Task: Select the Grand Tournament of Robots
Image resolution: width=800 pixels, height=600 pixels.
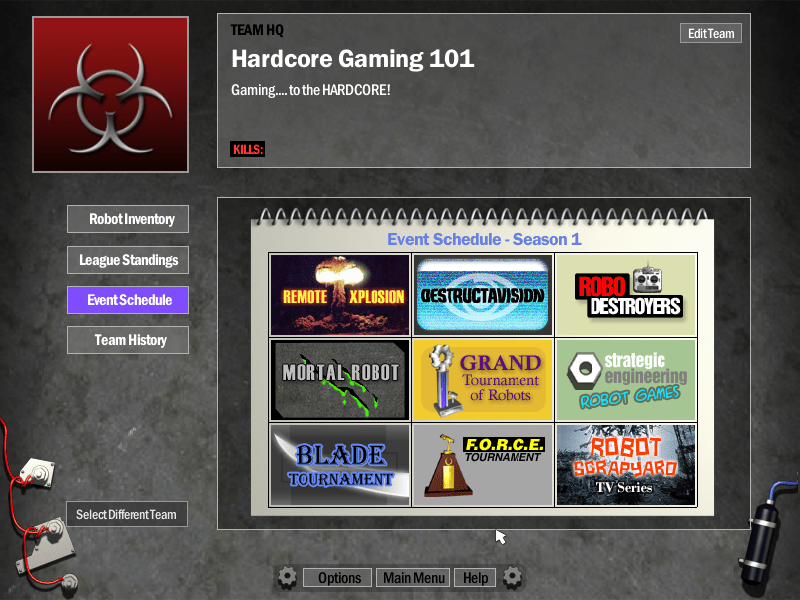Action: coord(482,380)
